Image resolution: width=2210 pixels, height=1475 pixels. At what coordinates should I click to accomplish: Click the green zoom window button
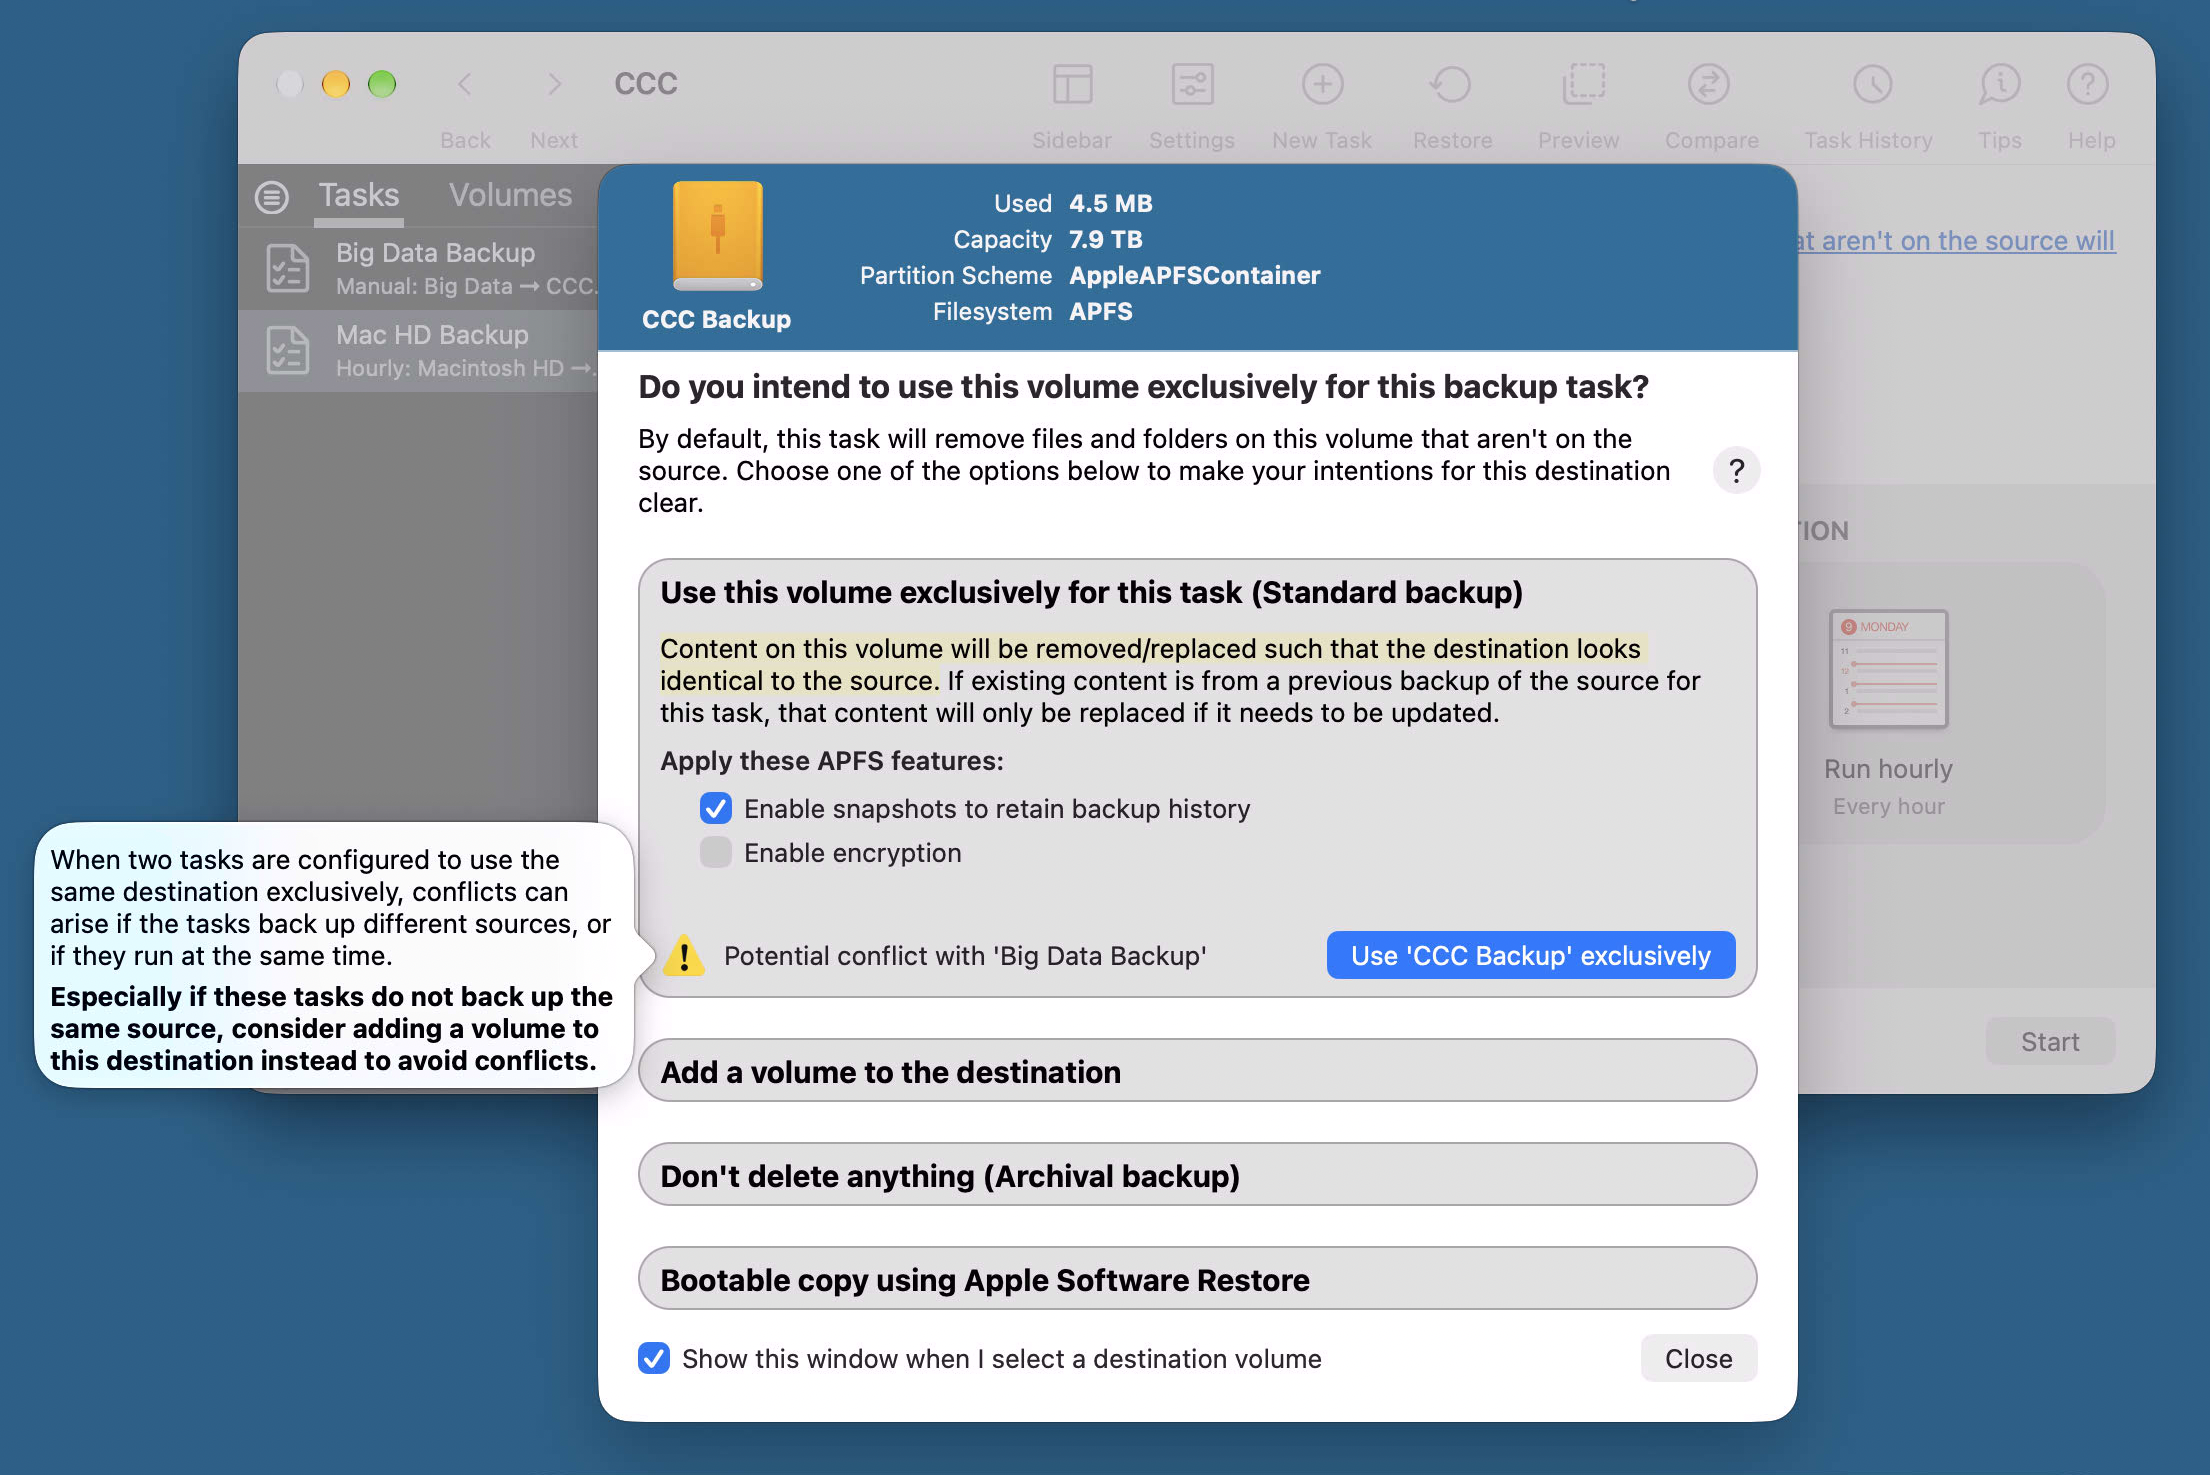click(382, 84)
